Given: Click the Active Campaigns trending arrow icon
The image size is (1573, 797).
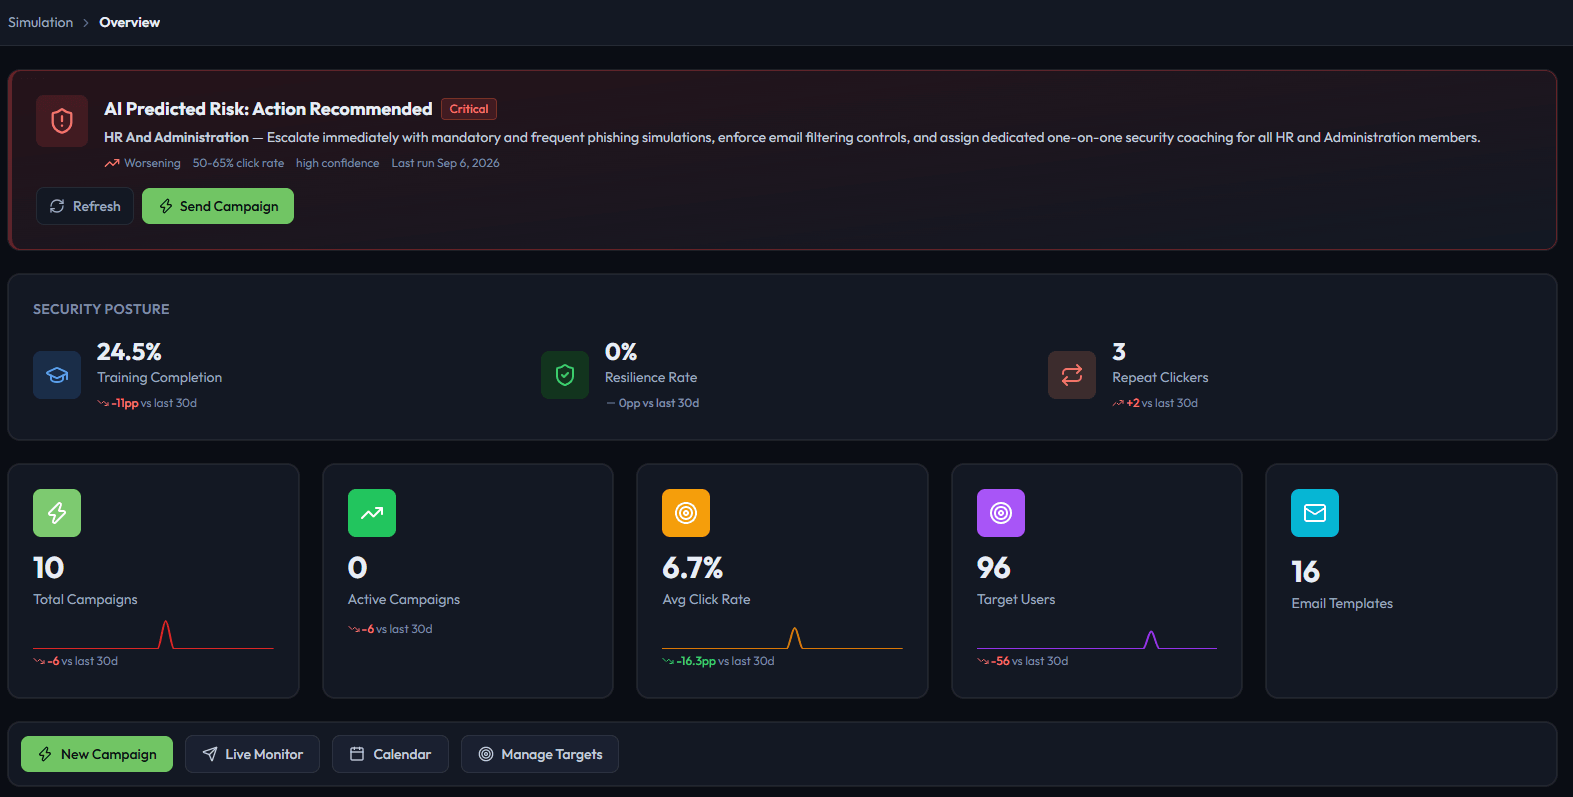Looking at the screenshot, I should point(372,513).
